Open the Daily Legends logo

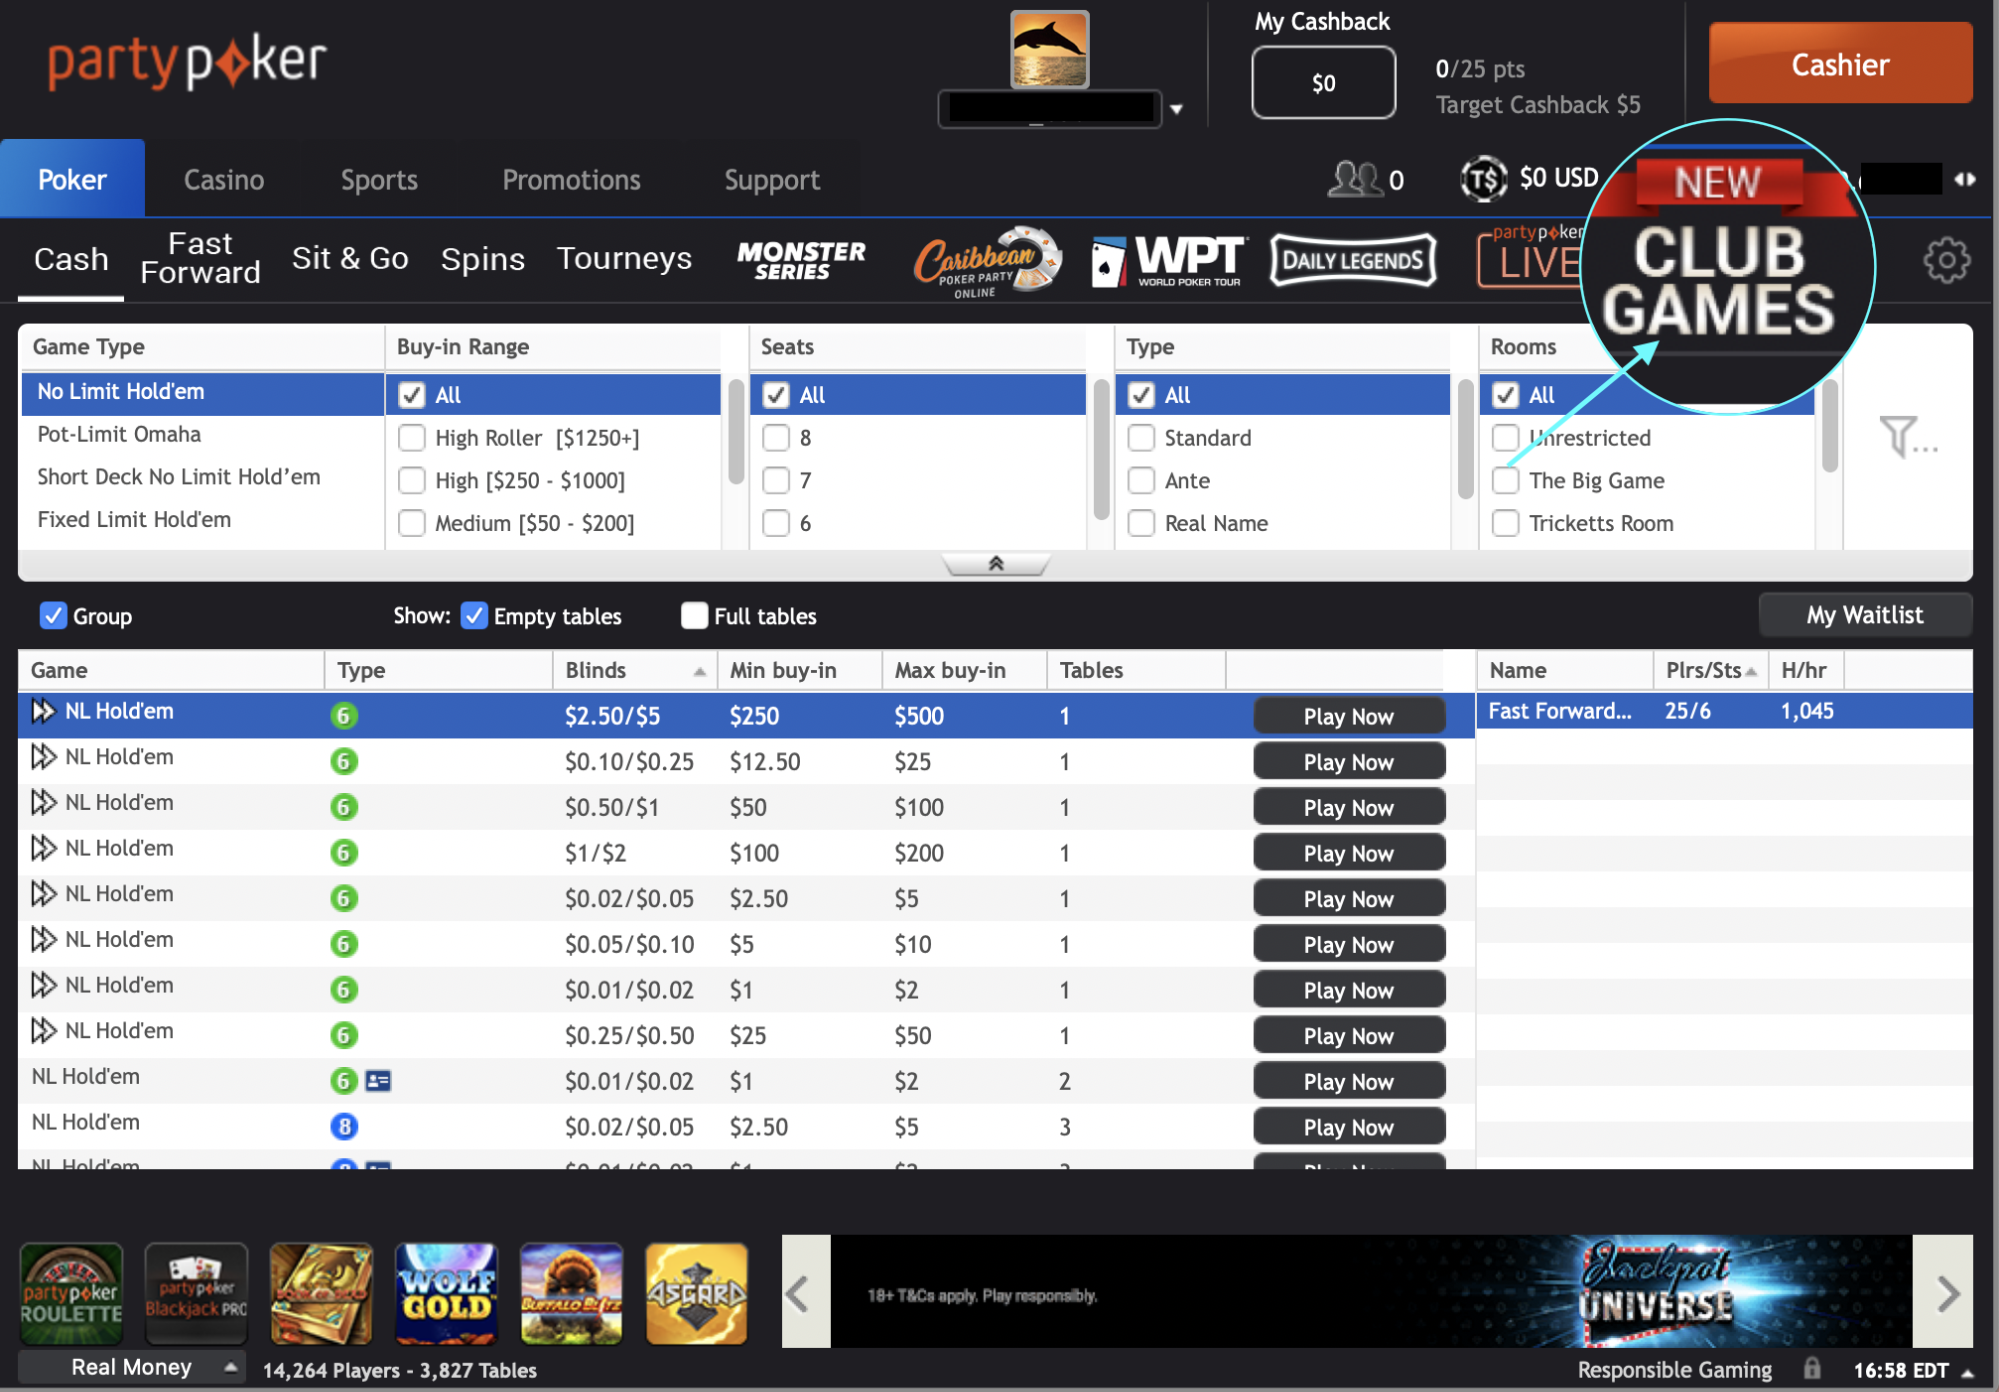pos(1353,260)
